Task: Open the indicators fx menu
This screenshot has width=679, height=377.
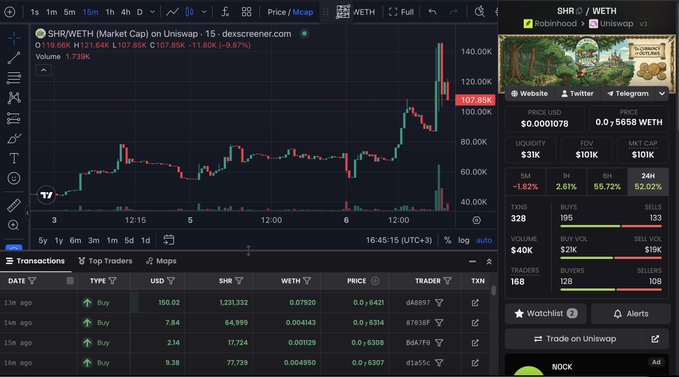Action: (x=225, y=12)
